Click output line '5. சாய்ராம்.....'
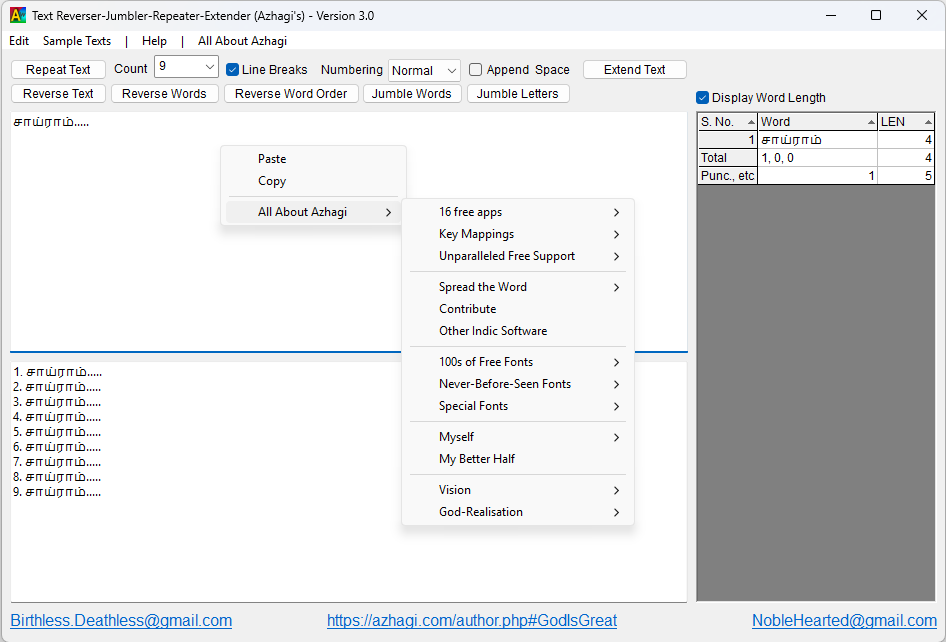The height and width of the screenshot is (642, 946). click(x=57, y=433)
